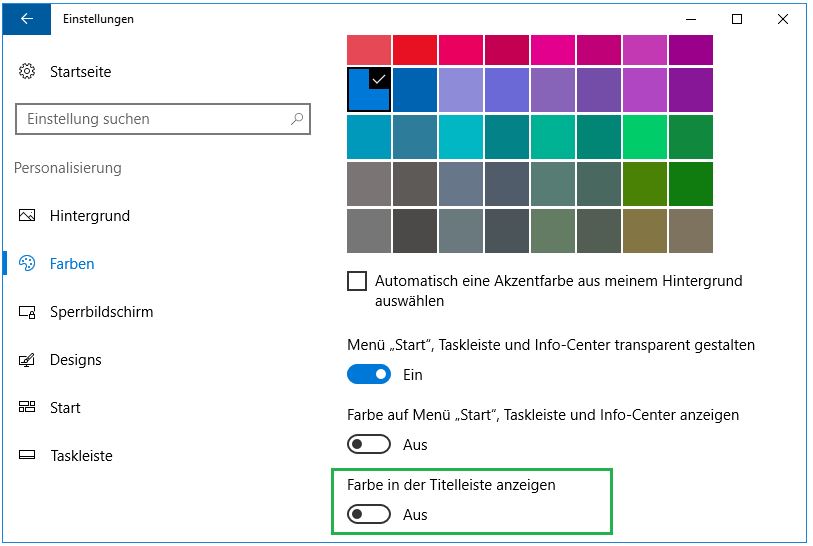This screenshot has width=813, height=546.
Task: Pick the red swatch in top row
Action: [x=415, y=49]
